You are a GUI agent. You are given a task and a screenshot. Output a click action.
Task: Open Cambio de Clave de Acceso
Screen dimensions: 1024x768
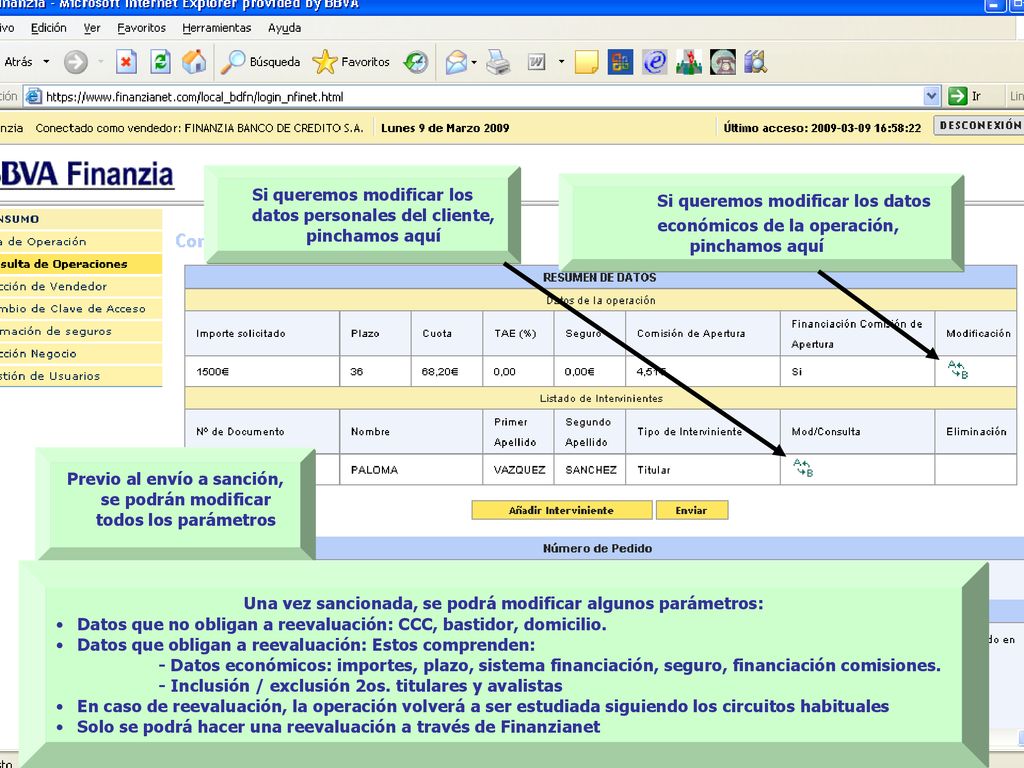80,308
